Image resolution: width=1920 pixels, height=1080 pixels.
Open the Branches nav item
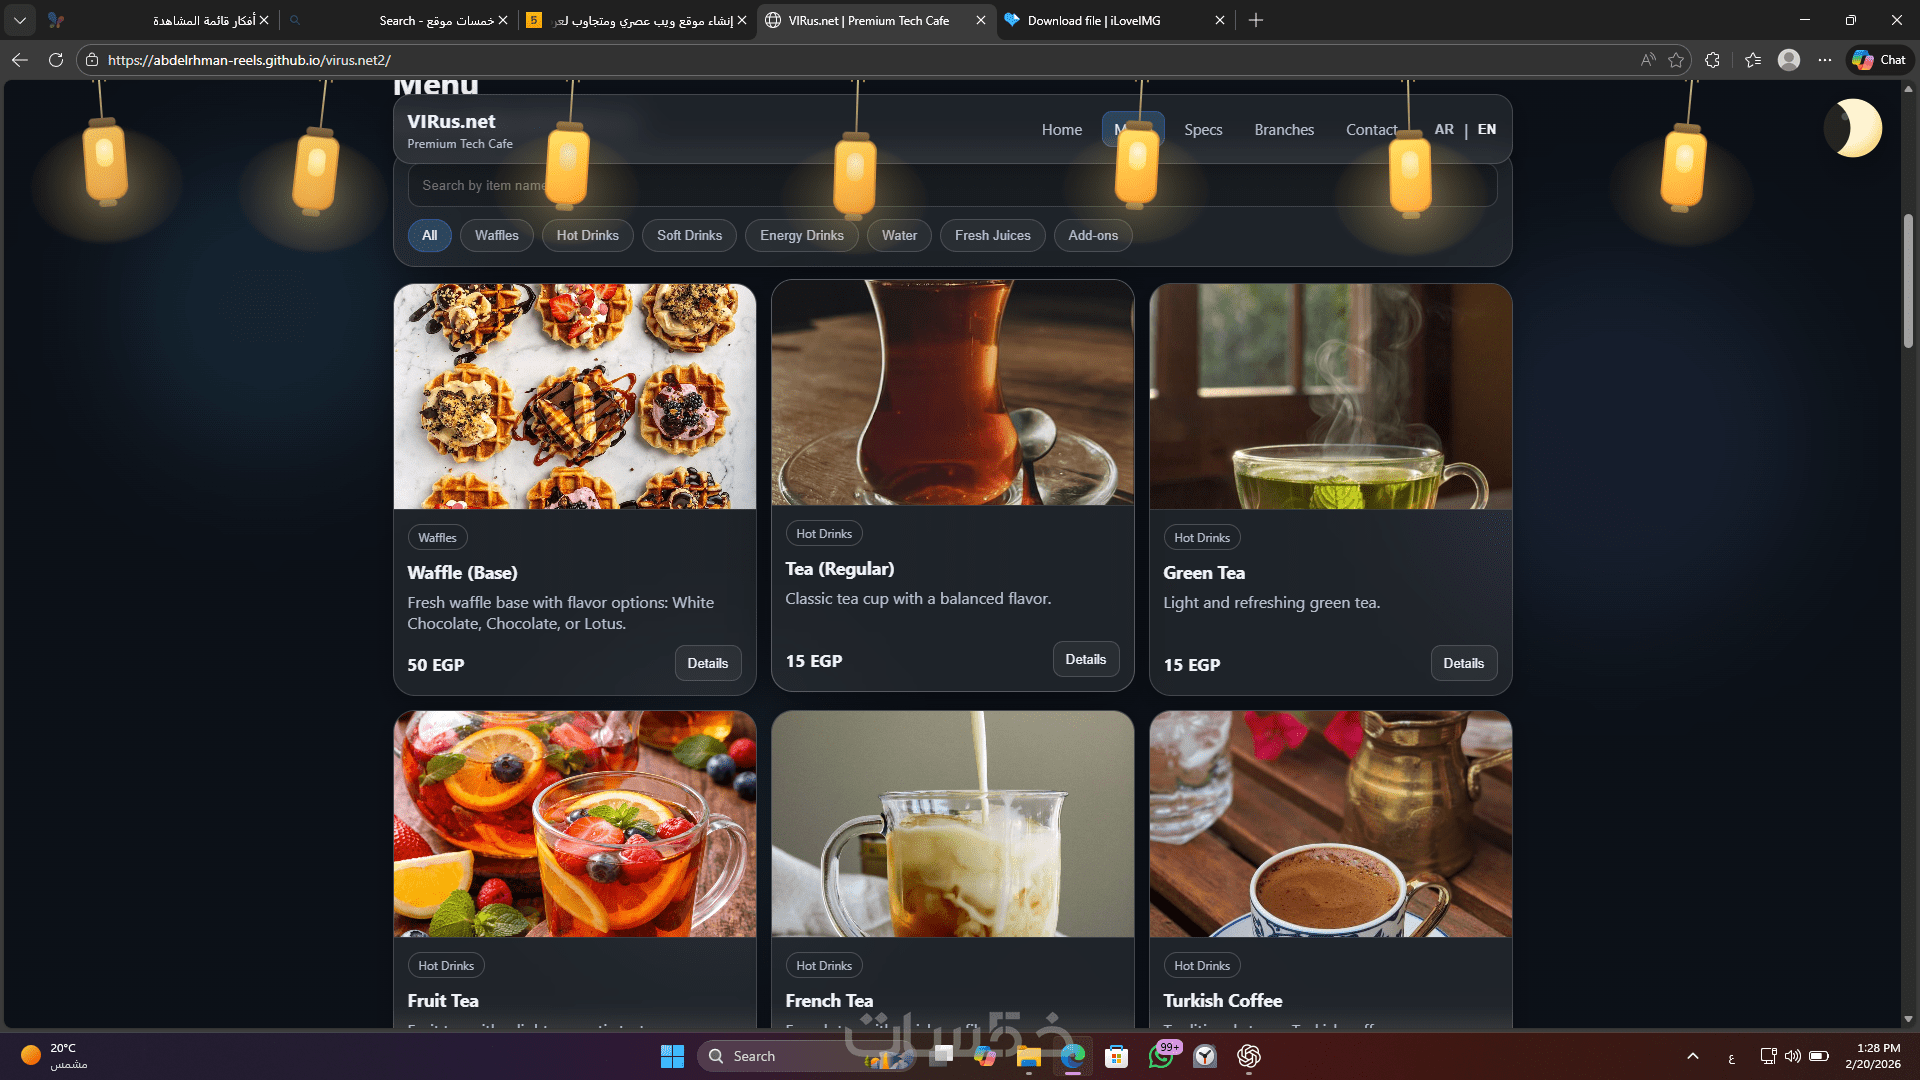(1284, 130)
